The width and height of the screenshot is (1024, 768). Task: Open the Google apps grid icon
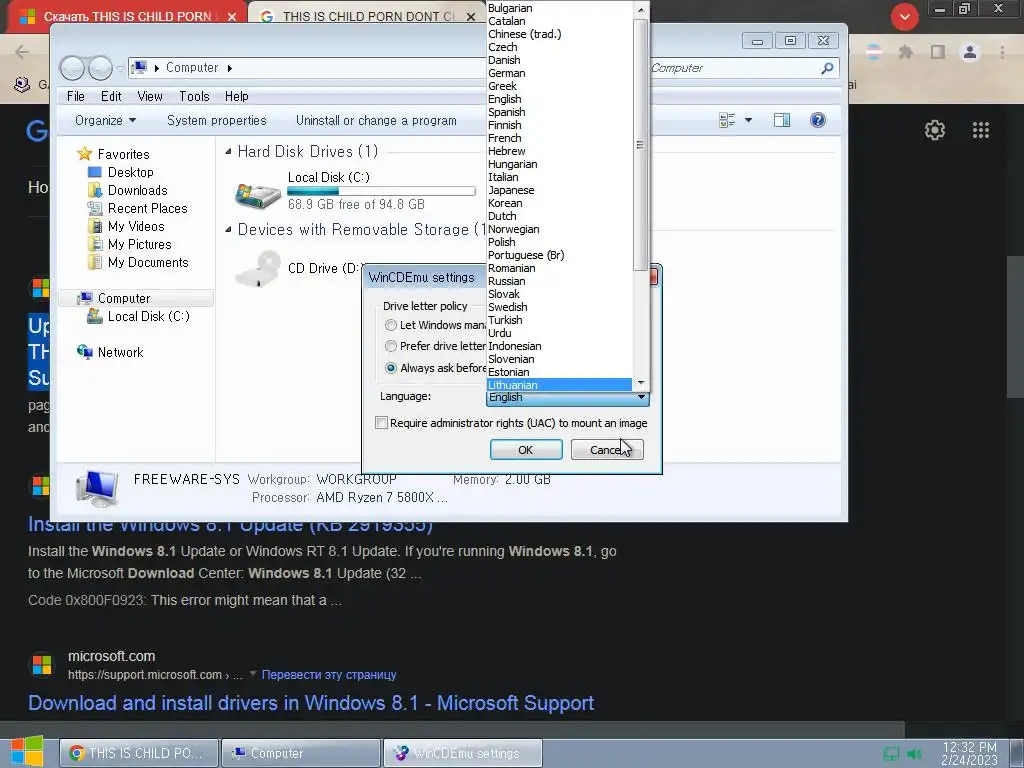tap(981, 130)
